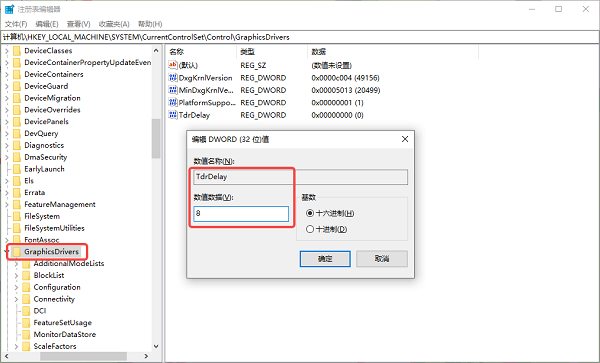Expand the ScaleFactors subkey arrow
Image resolution: width=600 pixels, height=363 pixels.
[16, 346]
